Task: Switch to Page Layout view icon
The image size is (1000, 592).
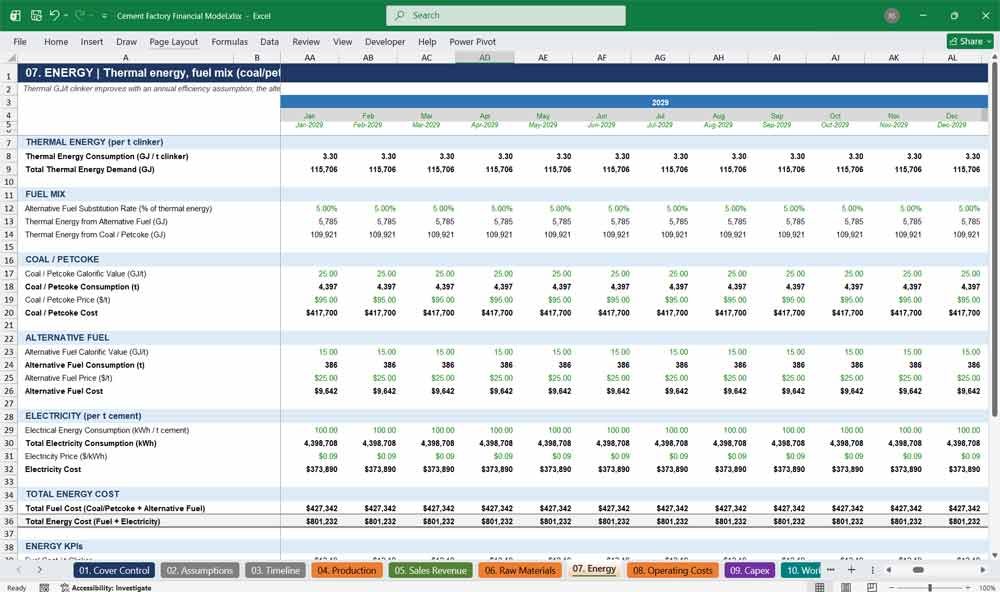Action: tap(846, 587)
